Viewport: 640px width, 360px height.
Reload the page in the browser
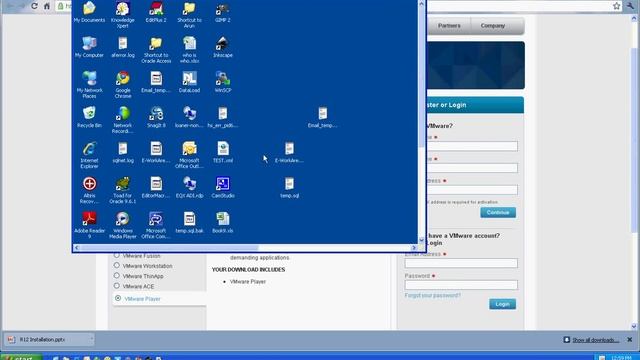pyautogui.click(x=34, y=6)
